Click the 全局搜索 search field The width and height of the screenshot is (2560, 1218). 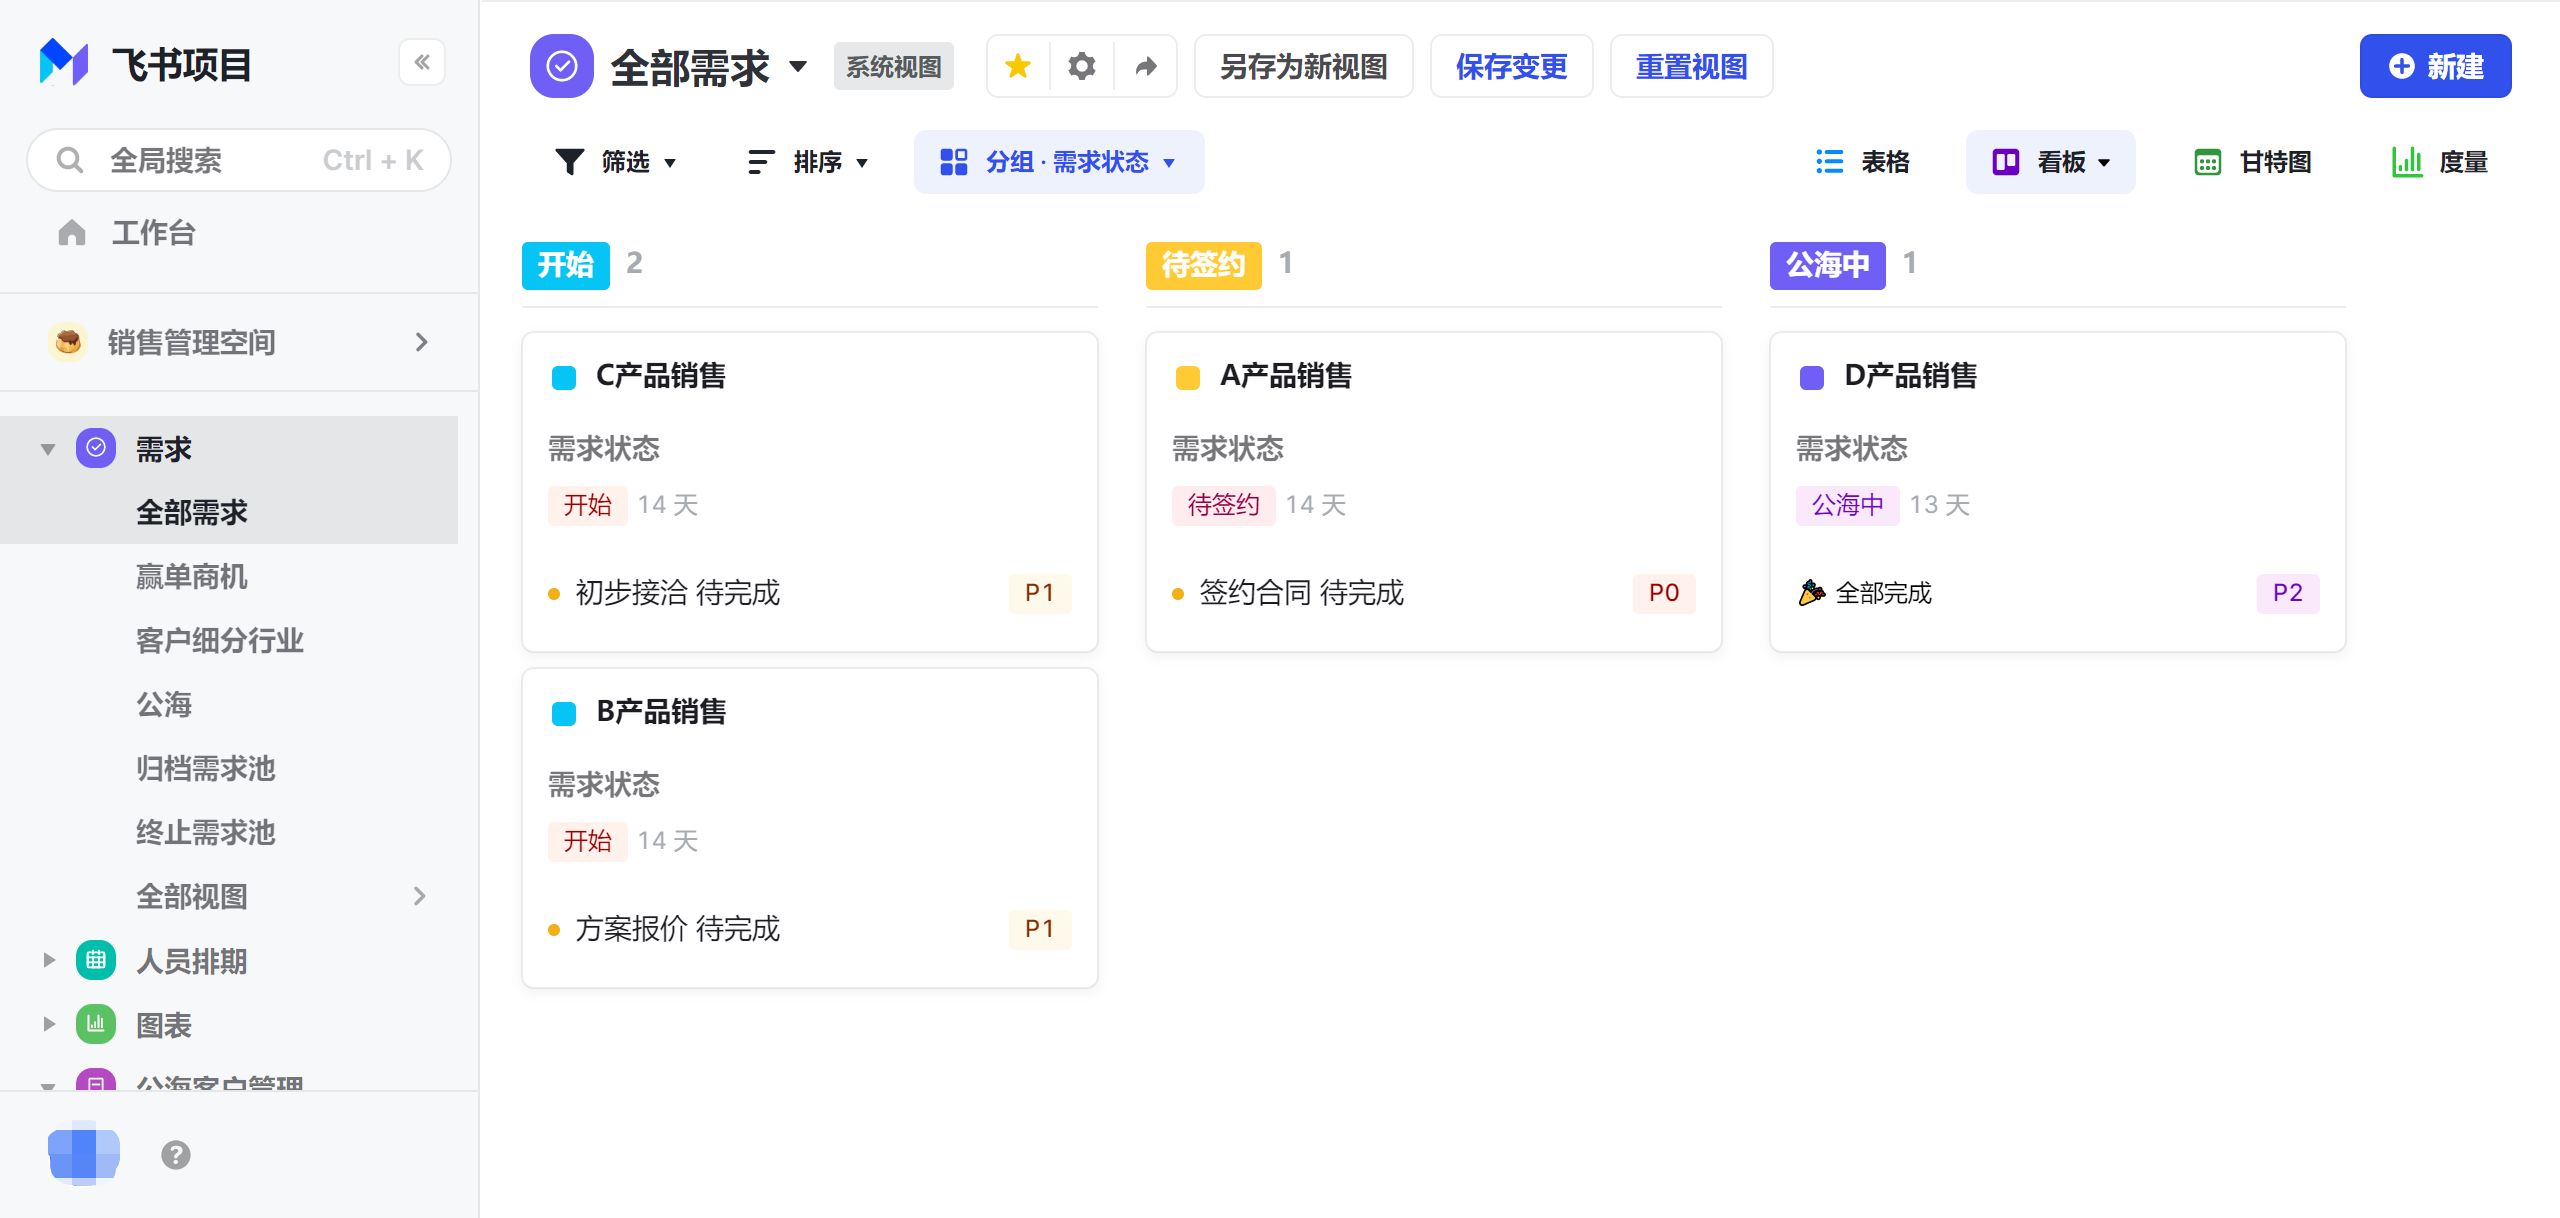(239, 160)
